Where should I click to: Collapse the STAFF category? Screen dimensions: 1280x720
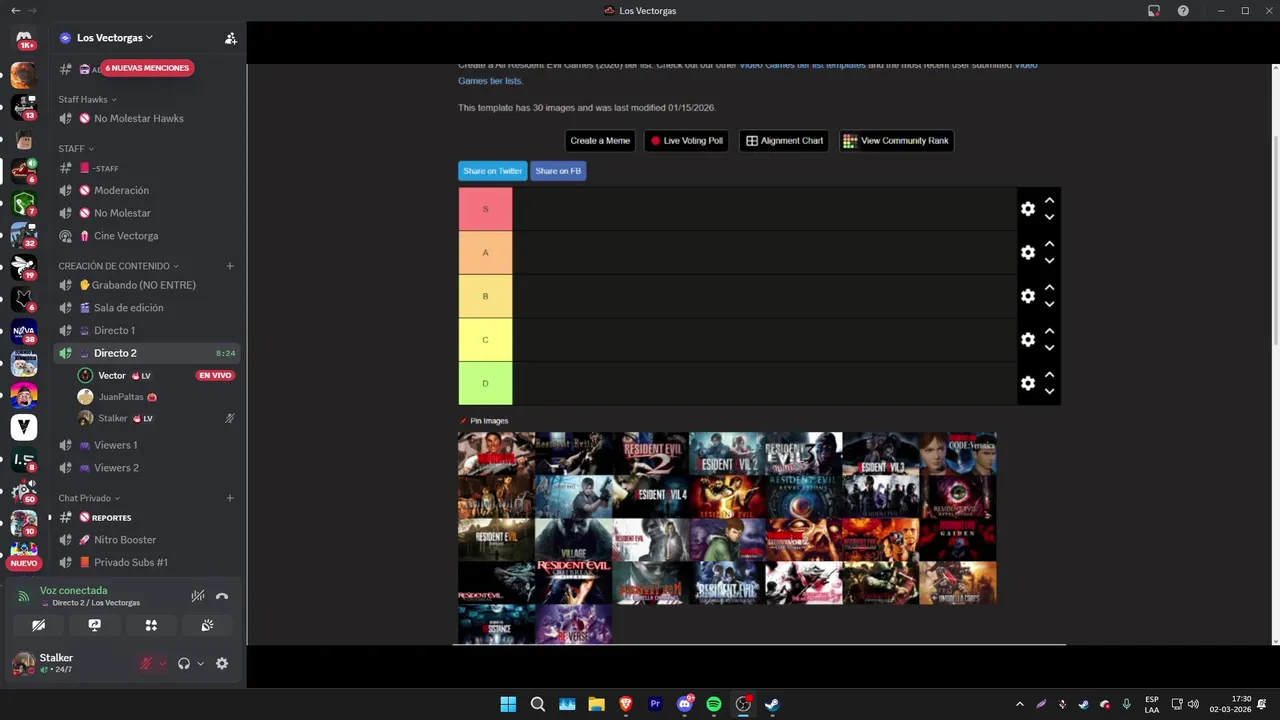tap(76, 149)
